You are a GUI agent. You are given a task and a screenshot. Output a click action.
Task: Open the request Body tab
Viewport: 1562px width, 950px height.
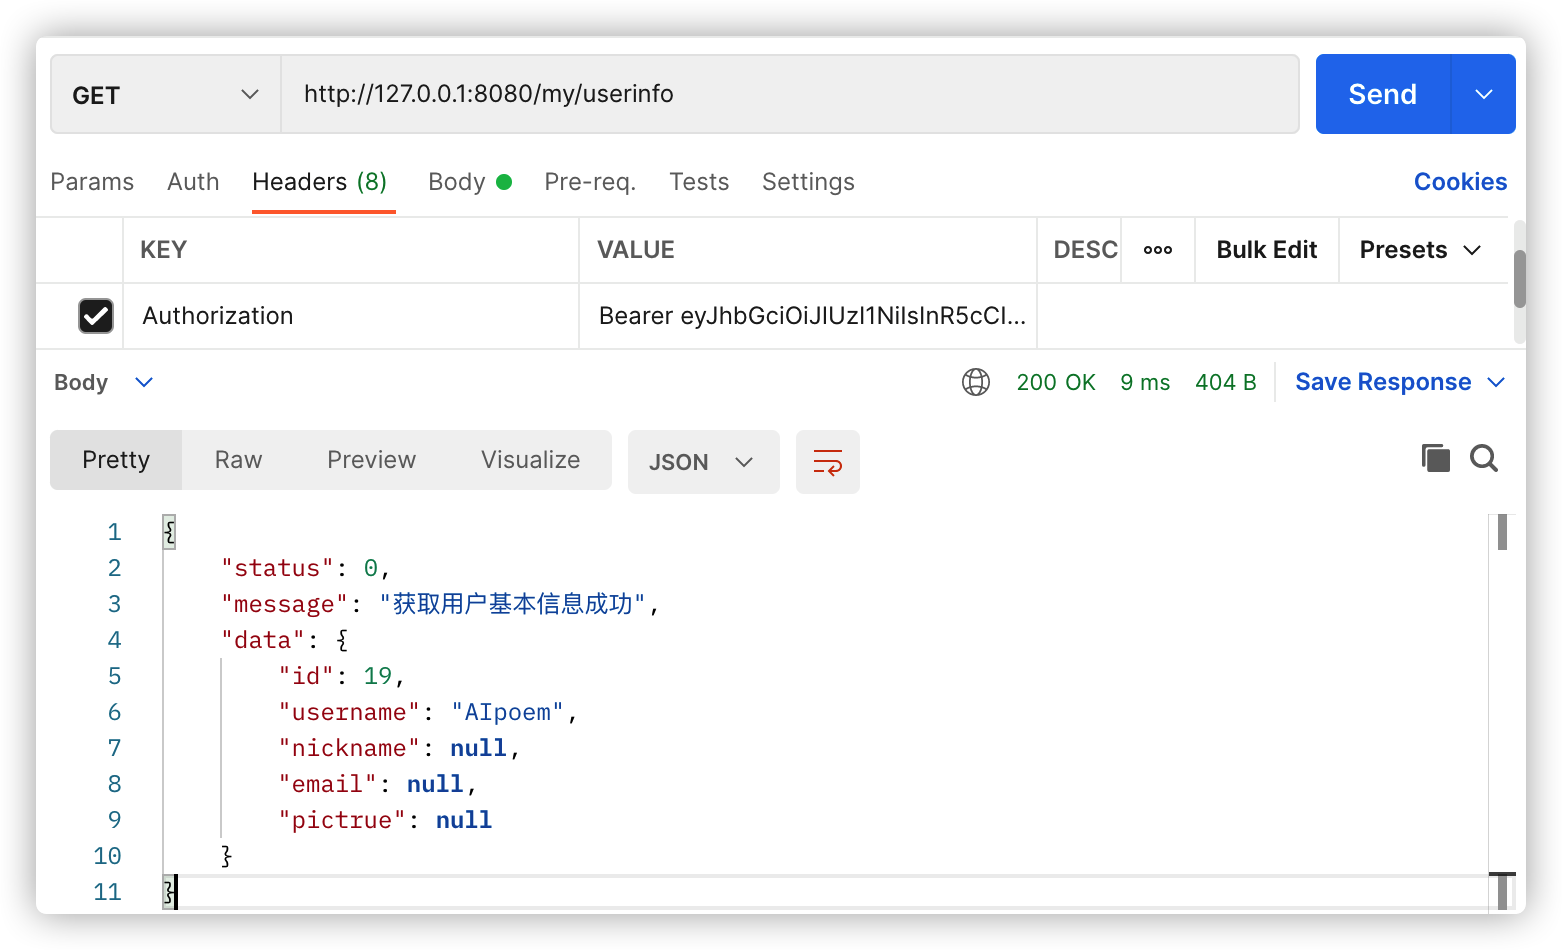pos(469,182)
